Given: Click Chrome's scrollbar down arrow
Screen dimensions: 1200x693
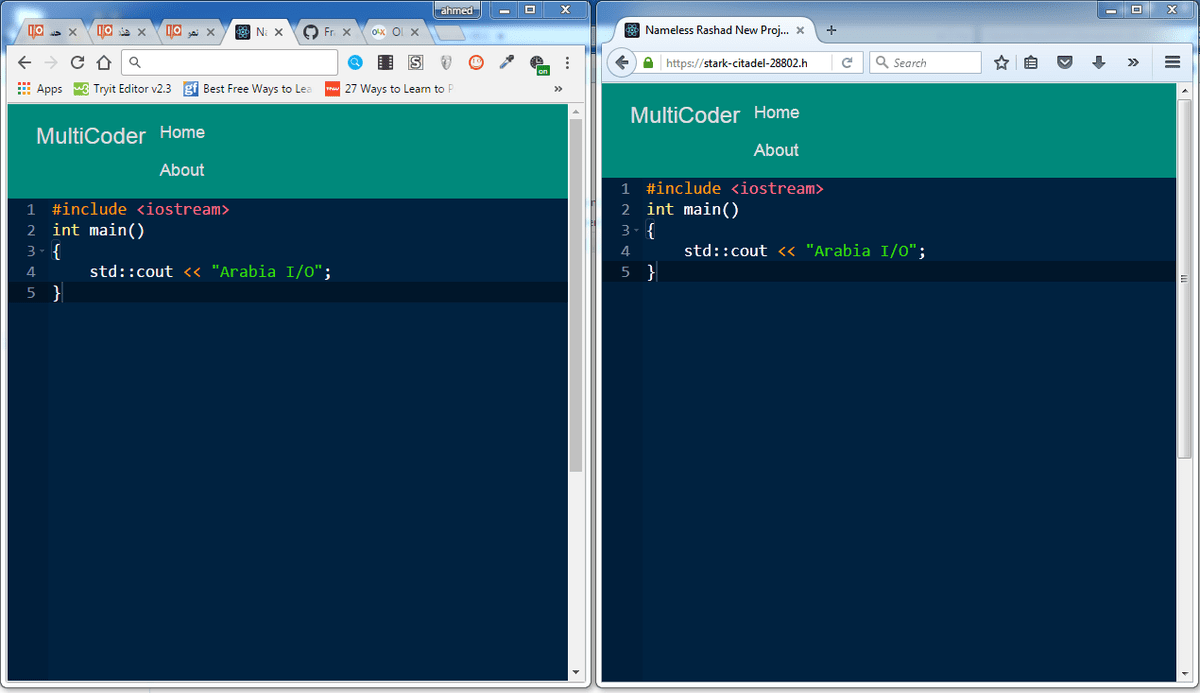Looking at the screenshot, I should (575, 671).
